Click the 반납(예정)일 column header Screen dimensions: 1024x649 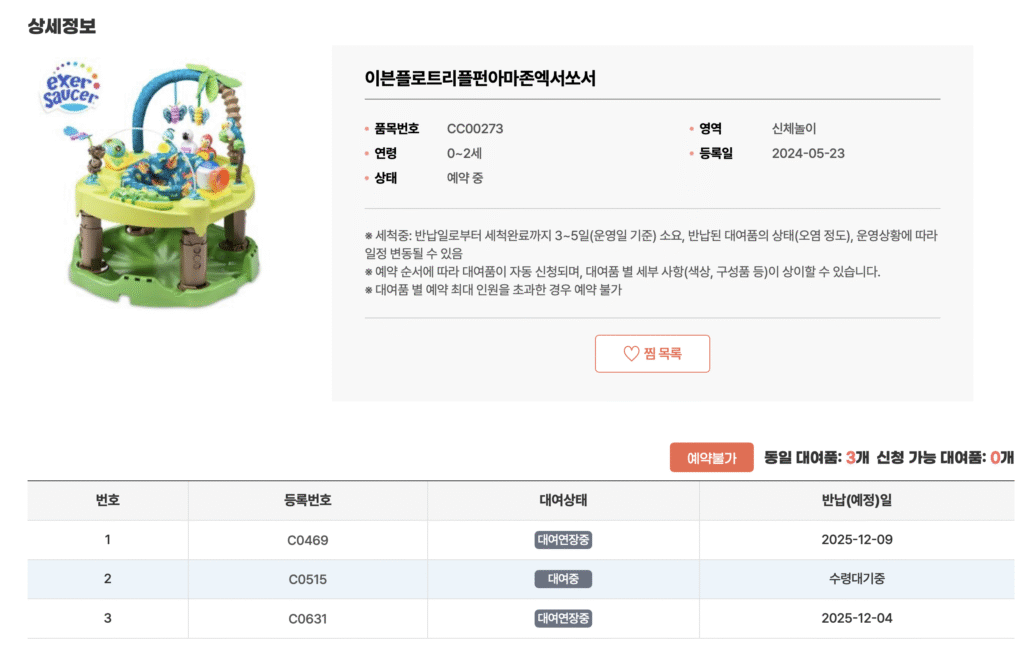pos(856,500)
